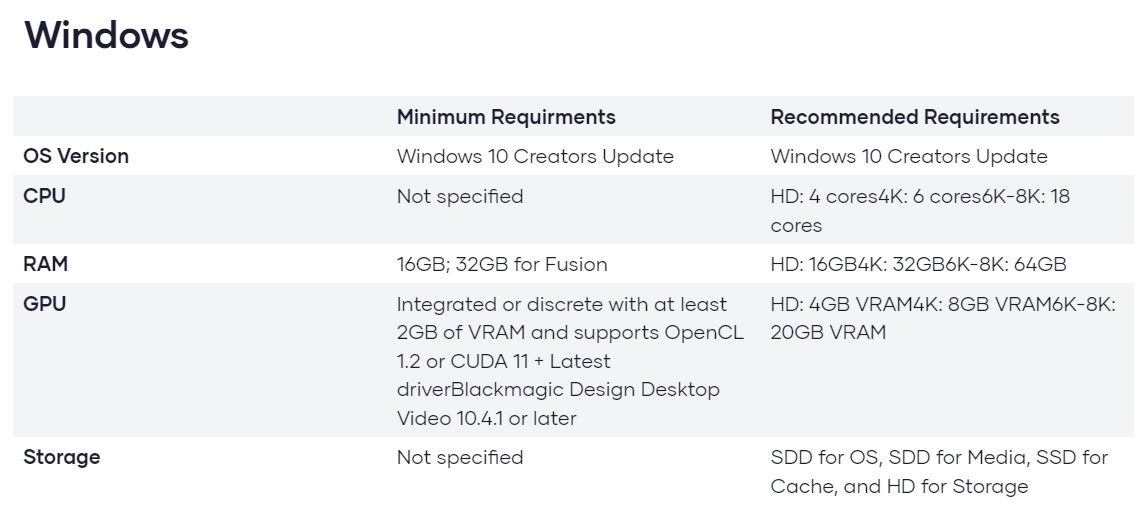Screen dimensions: 1148x530
Task: Select the Minimum Requirments column header
Action: tap(506, 117)
